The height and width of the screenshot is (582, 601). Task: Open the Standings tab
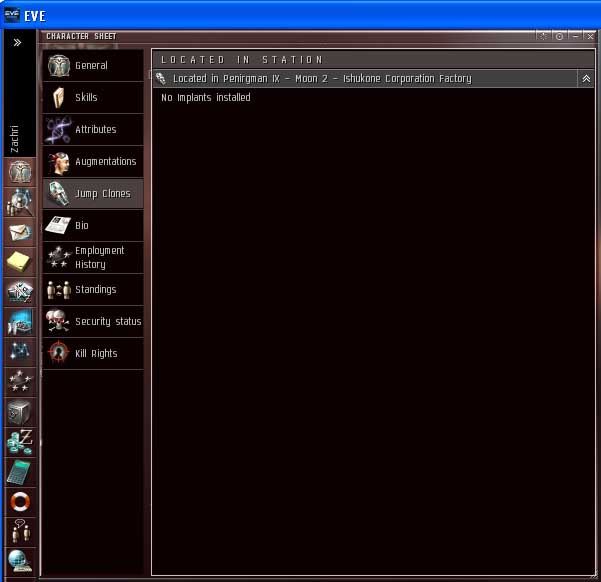point(93,289)
